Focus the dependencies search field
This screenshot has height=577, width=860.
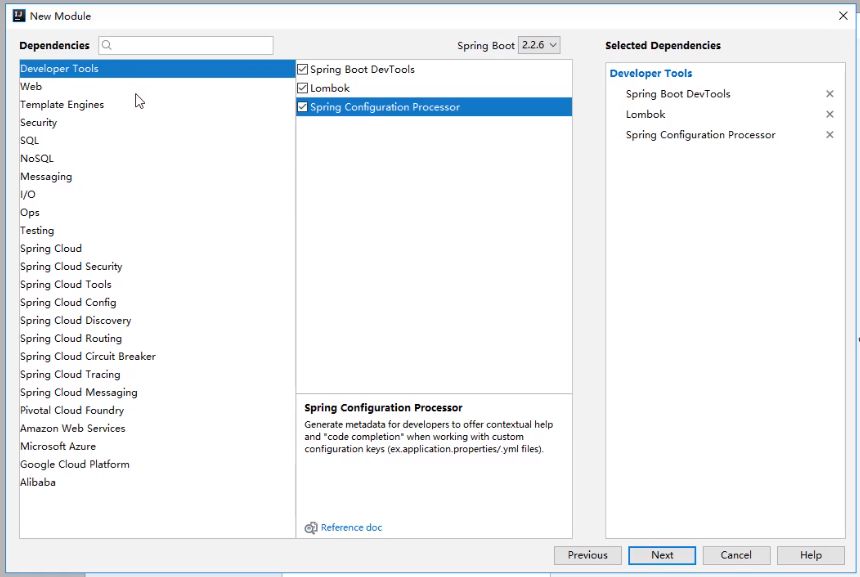192,45
